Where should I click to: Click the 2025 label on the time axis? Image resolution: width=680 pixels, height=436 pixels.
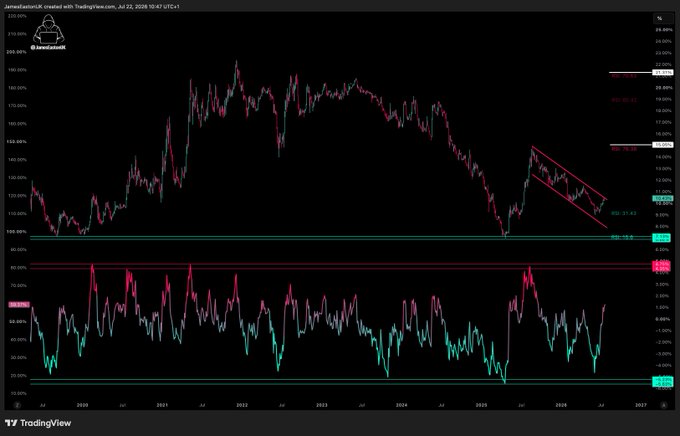click(x=481, y=405)
